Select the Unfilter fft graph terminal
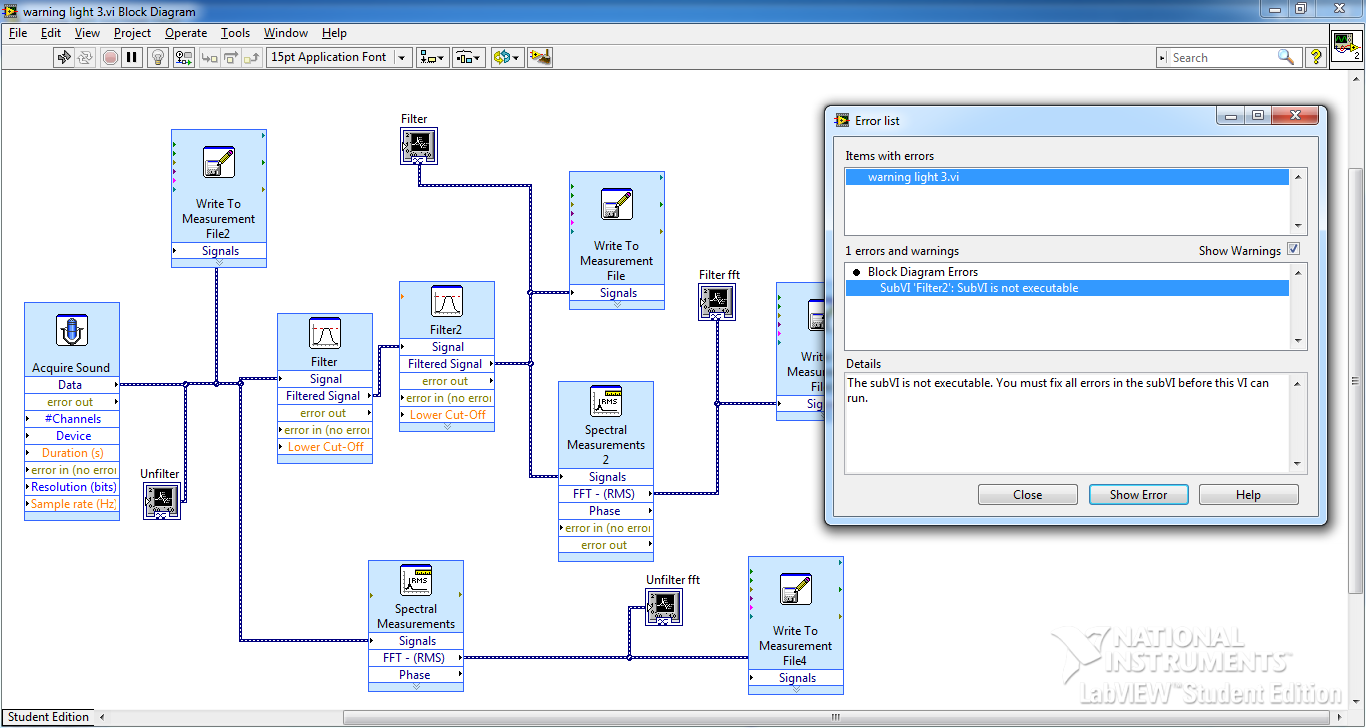The width and height of the screenshot is (1366, 728). (664, 607)
